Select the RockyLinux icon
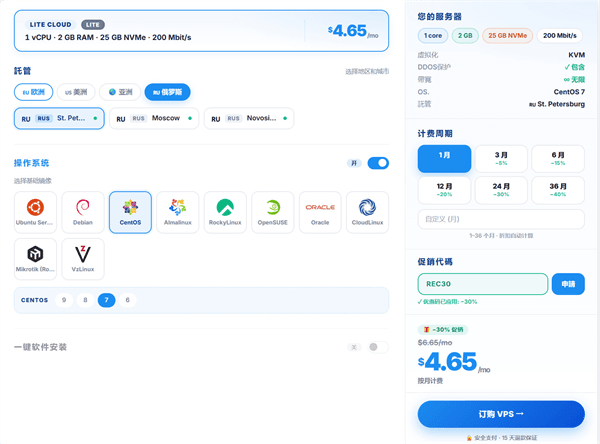Screen dimensions: 600x444 coord(225,212)
